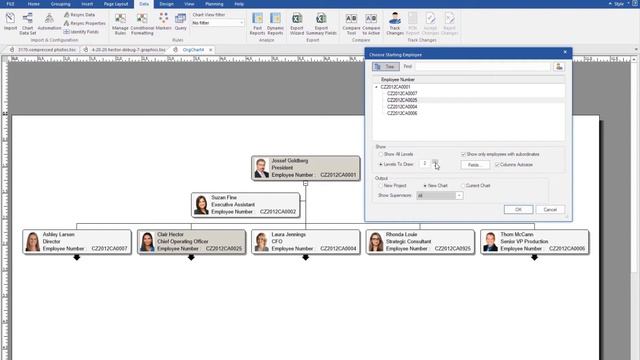The width and height of the screenshot is (640, 360).
Task: Open the File menu tab
Action: coord(10,4)
